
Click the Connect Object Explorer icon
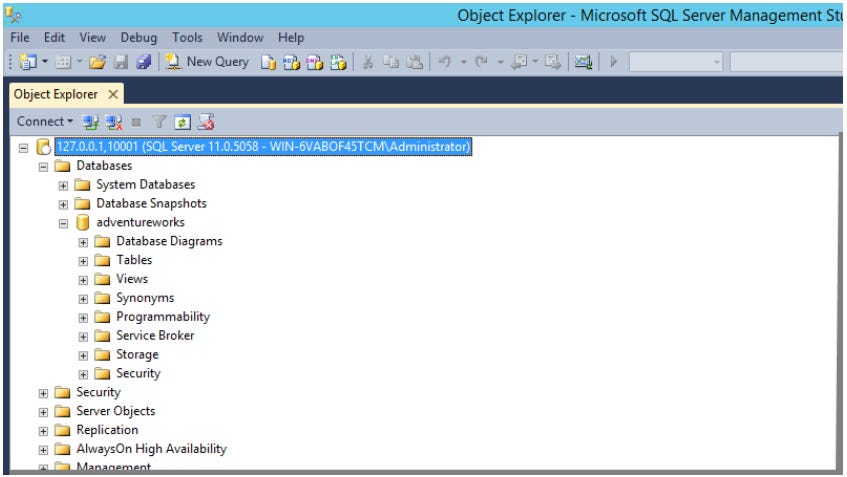[x=90, y=123]
